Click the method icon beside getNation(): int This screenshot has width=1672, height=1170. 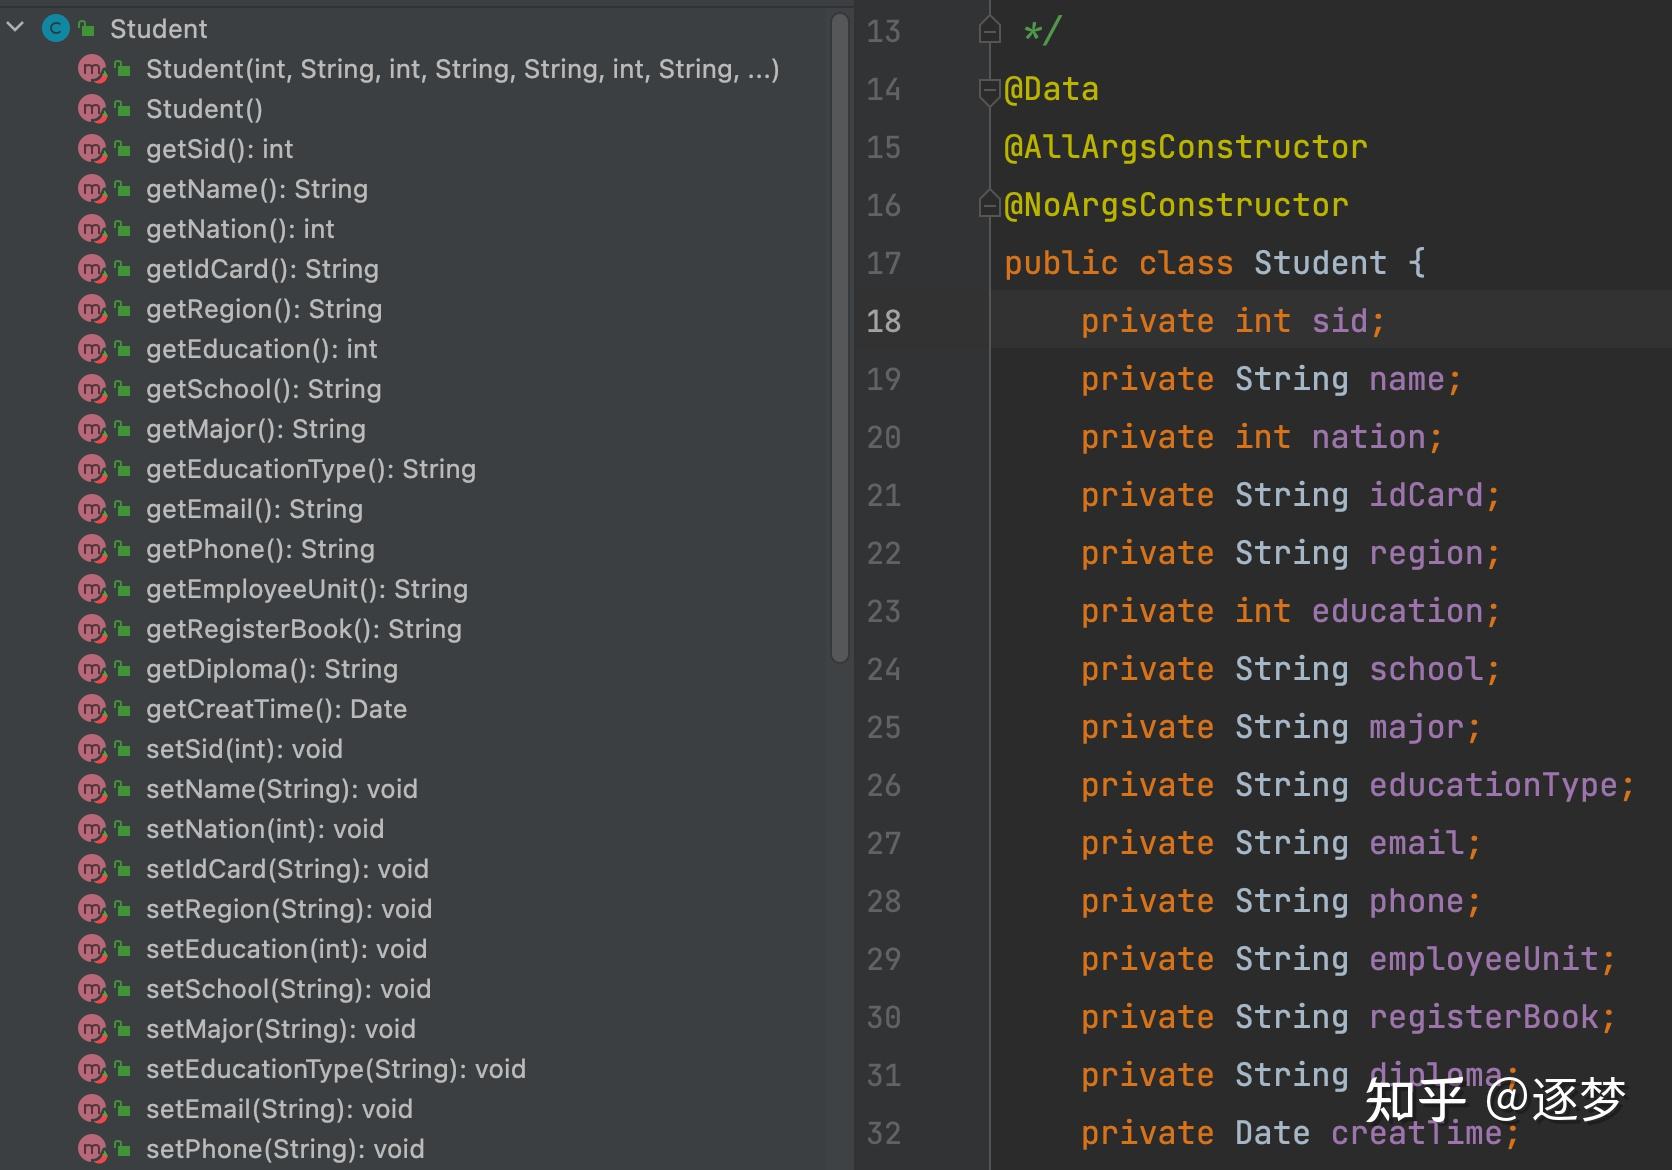pos(92,229)
